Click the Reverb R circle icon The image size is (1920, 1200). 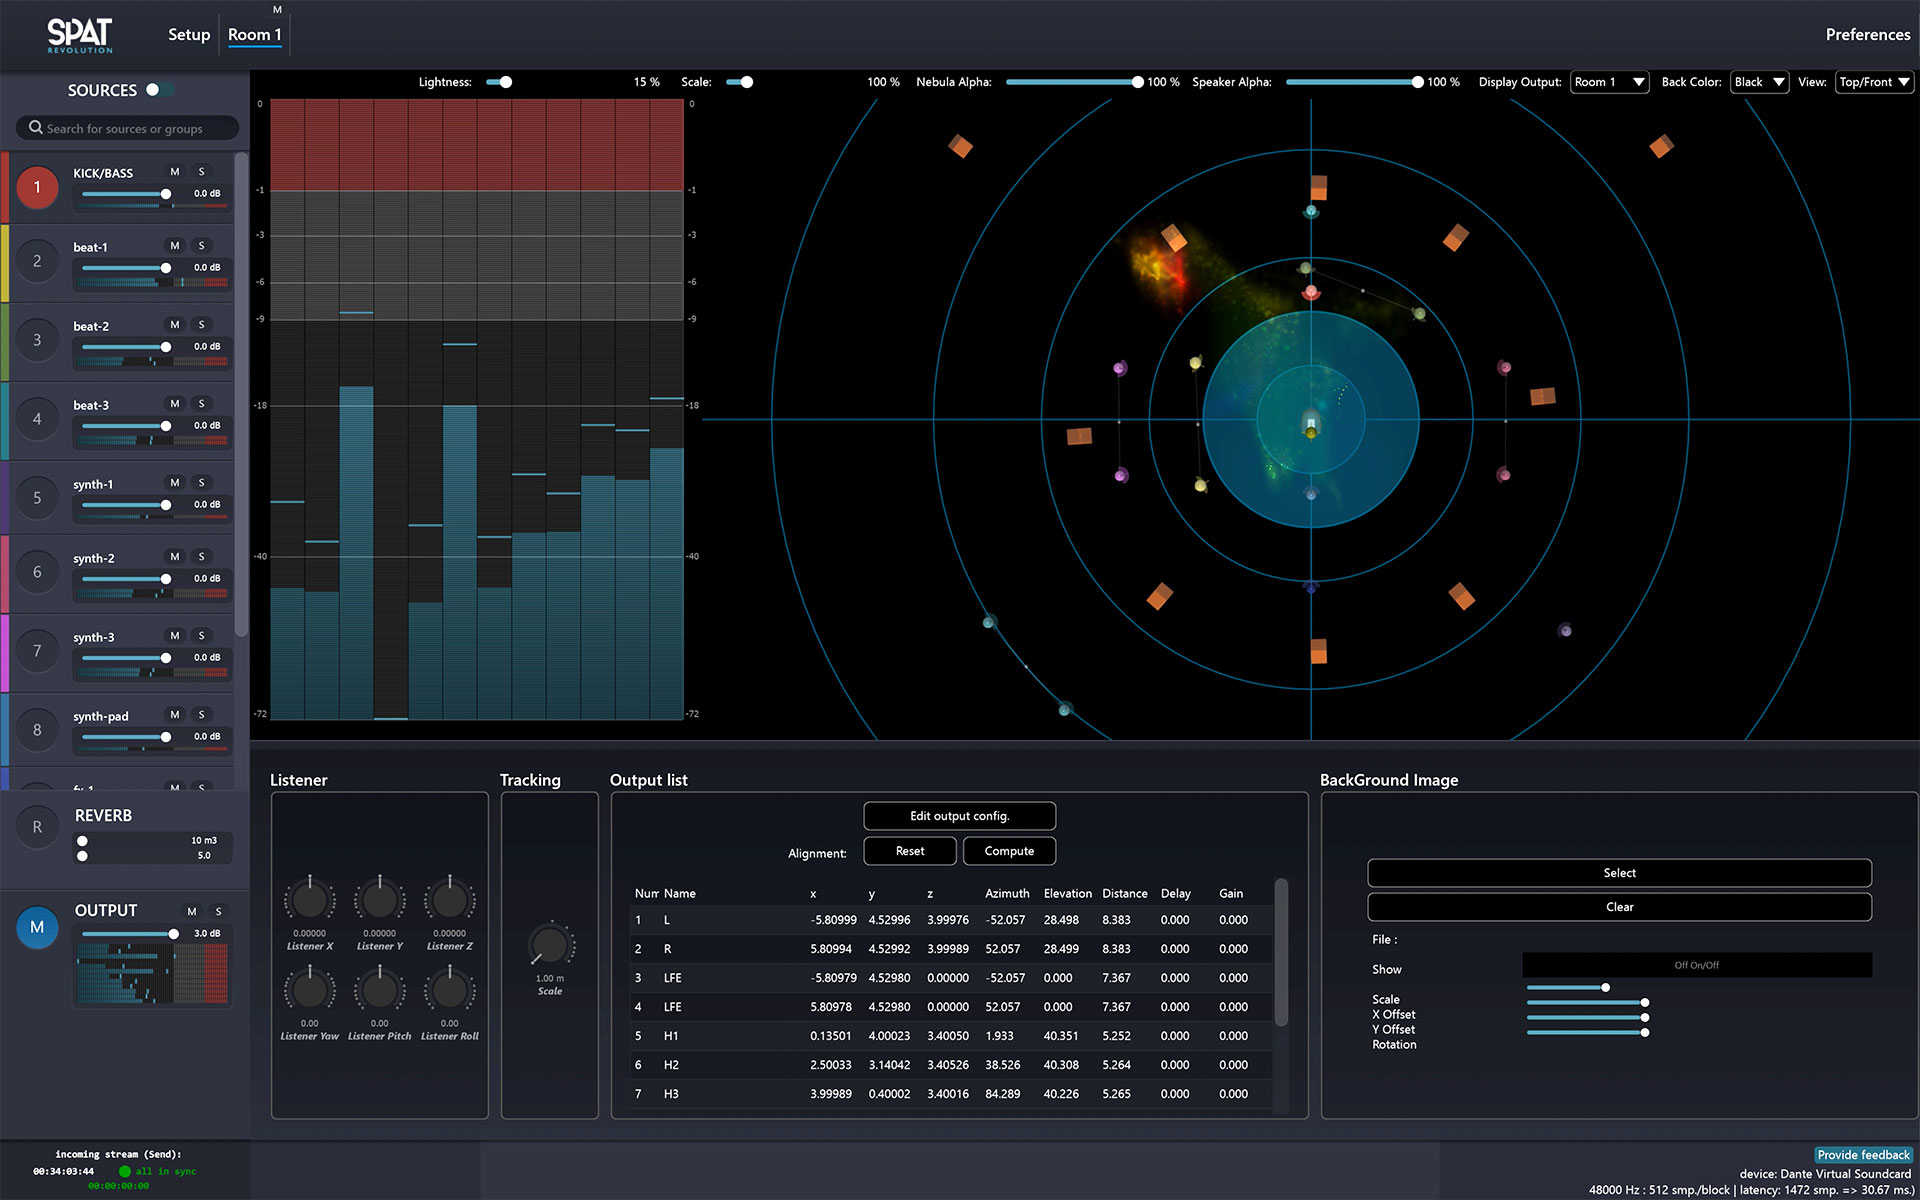37,828
